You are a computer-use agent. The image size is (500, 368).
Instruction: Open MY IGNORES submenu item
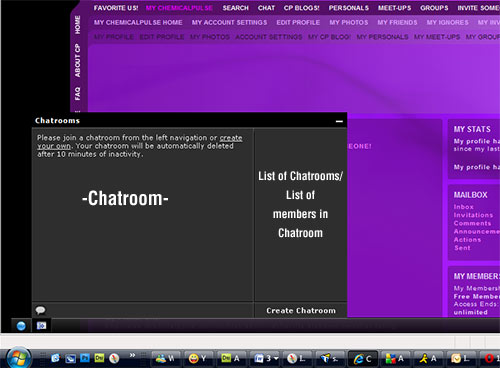447,22
